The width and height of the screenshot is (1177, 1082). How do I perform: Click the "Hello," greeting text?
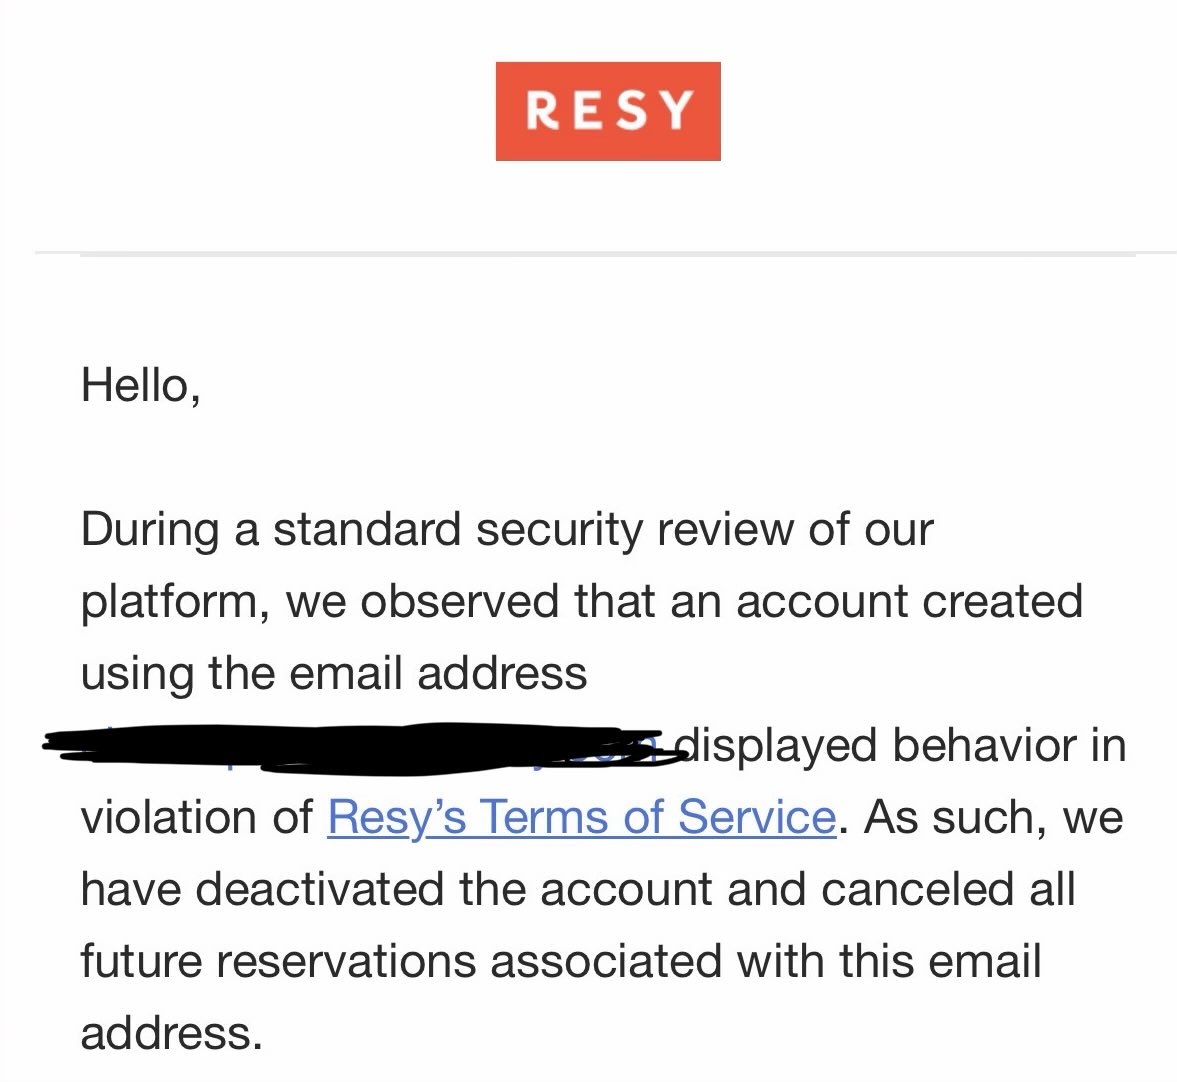point(141,385)
